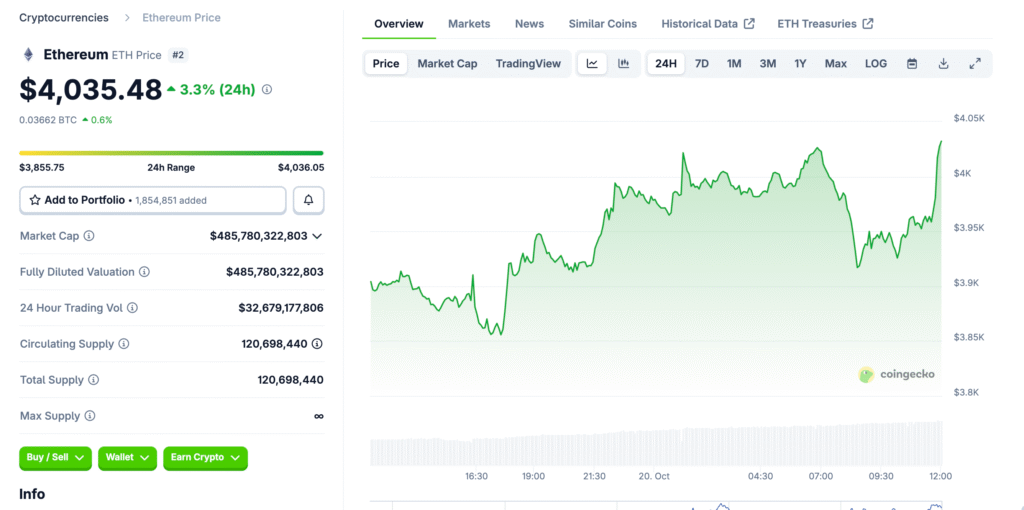Click the line chart view icon
This screenshot has width=1024, height=510.
592,64
